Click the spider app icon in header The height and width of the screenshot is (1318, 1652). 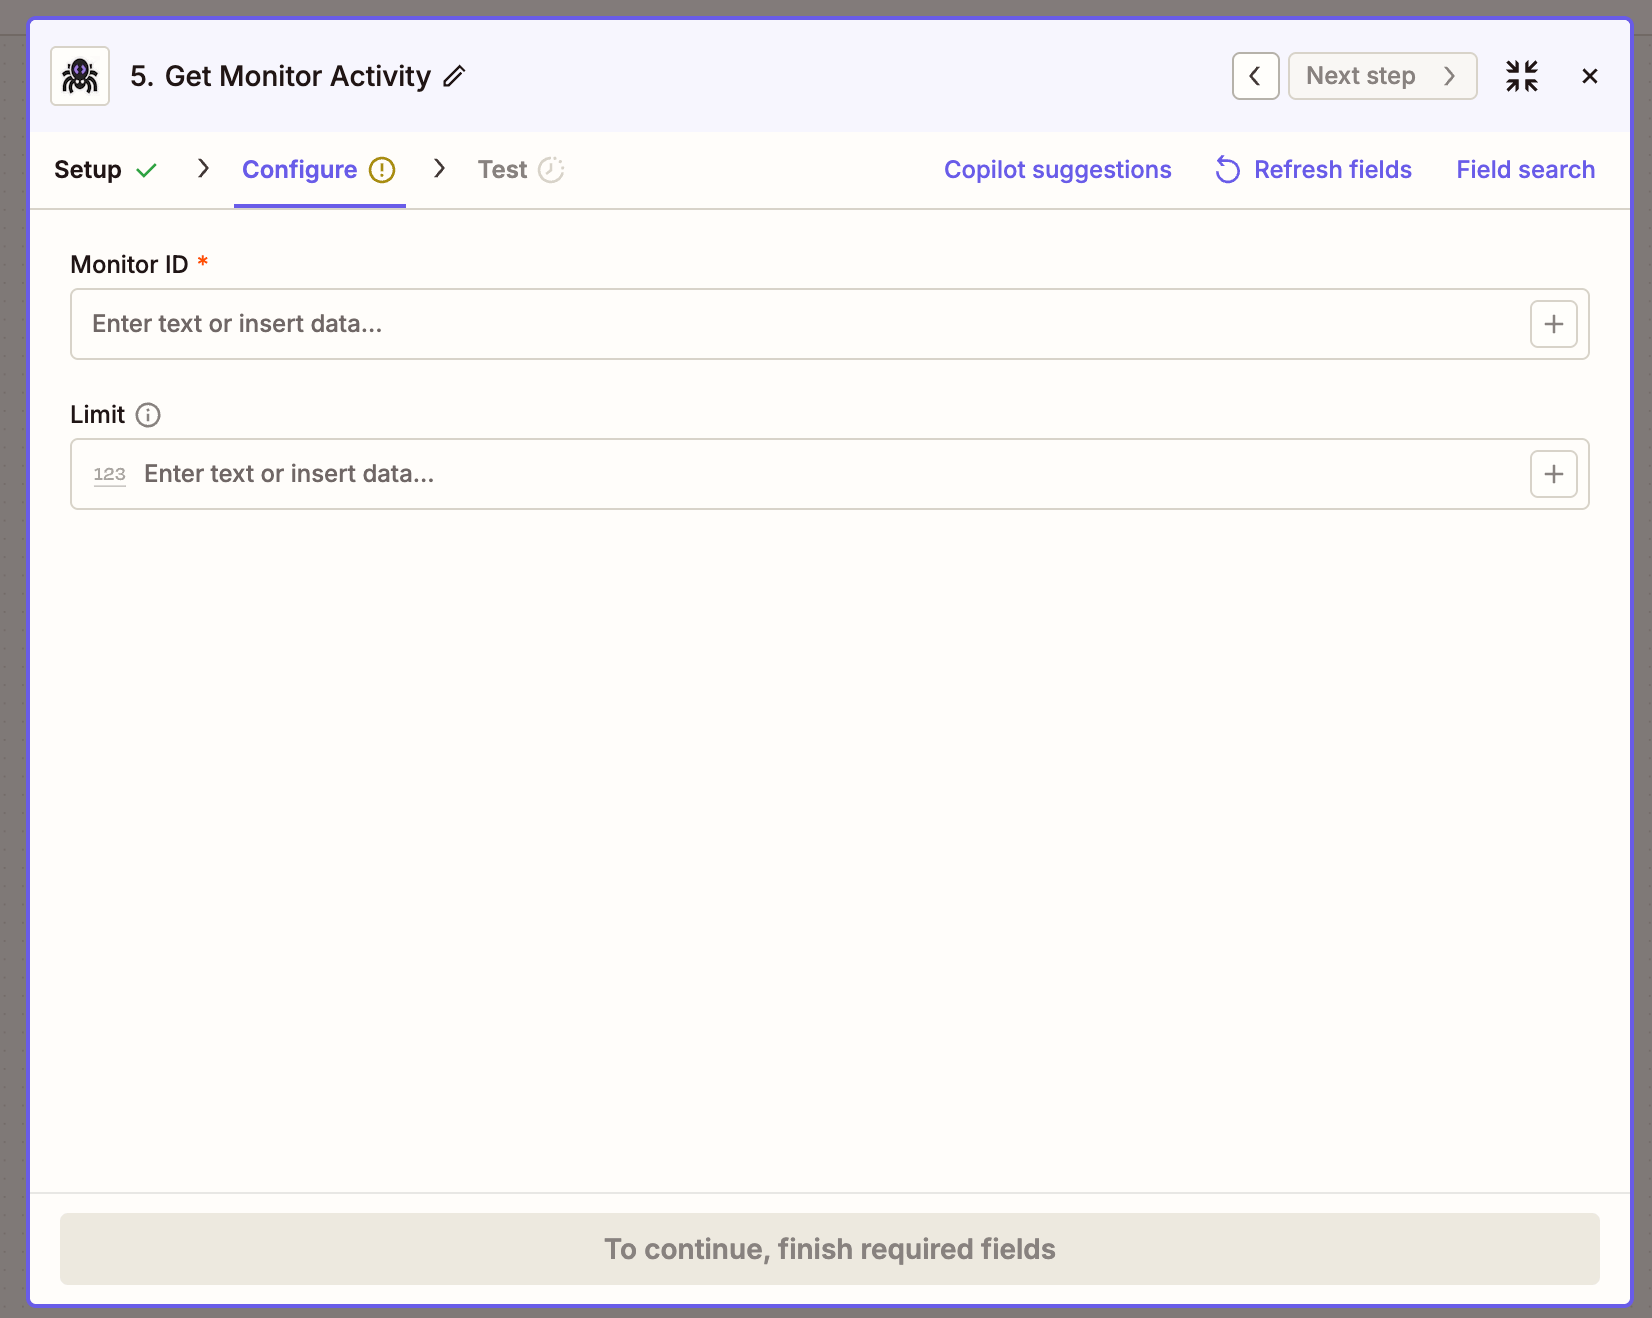80,76
